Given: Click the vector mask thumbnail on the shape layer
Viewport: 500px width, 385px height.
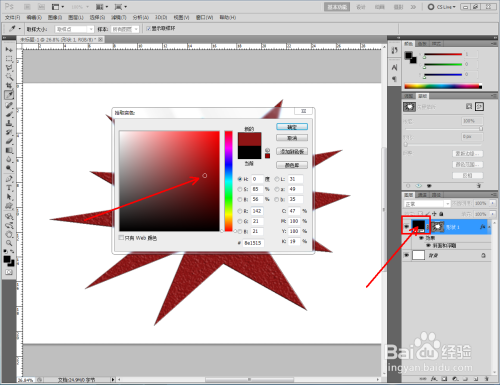Looking at the screenshot, I should (437, 227).
